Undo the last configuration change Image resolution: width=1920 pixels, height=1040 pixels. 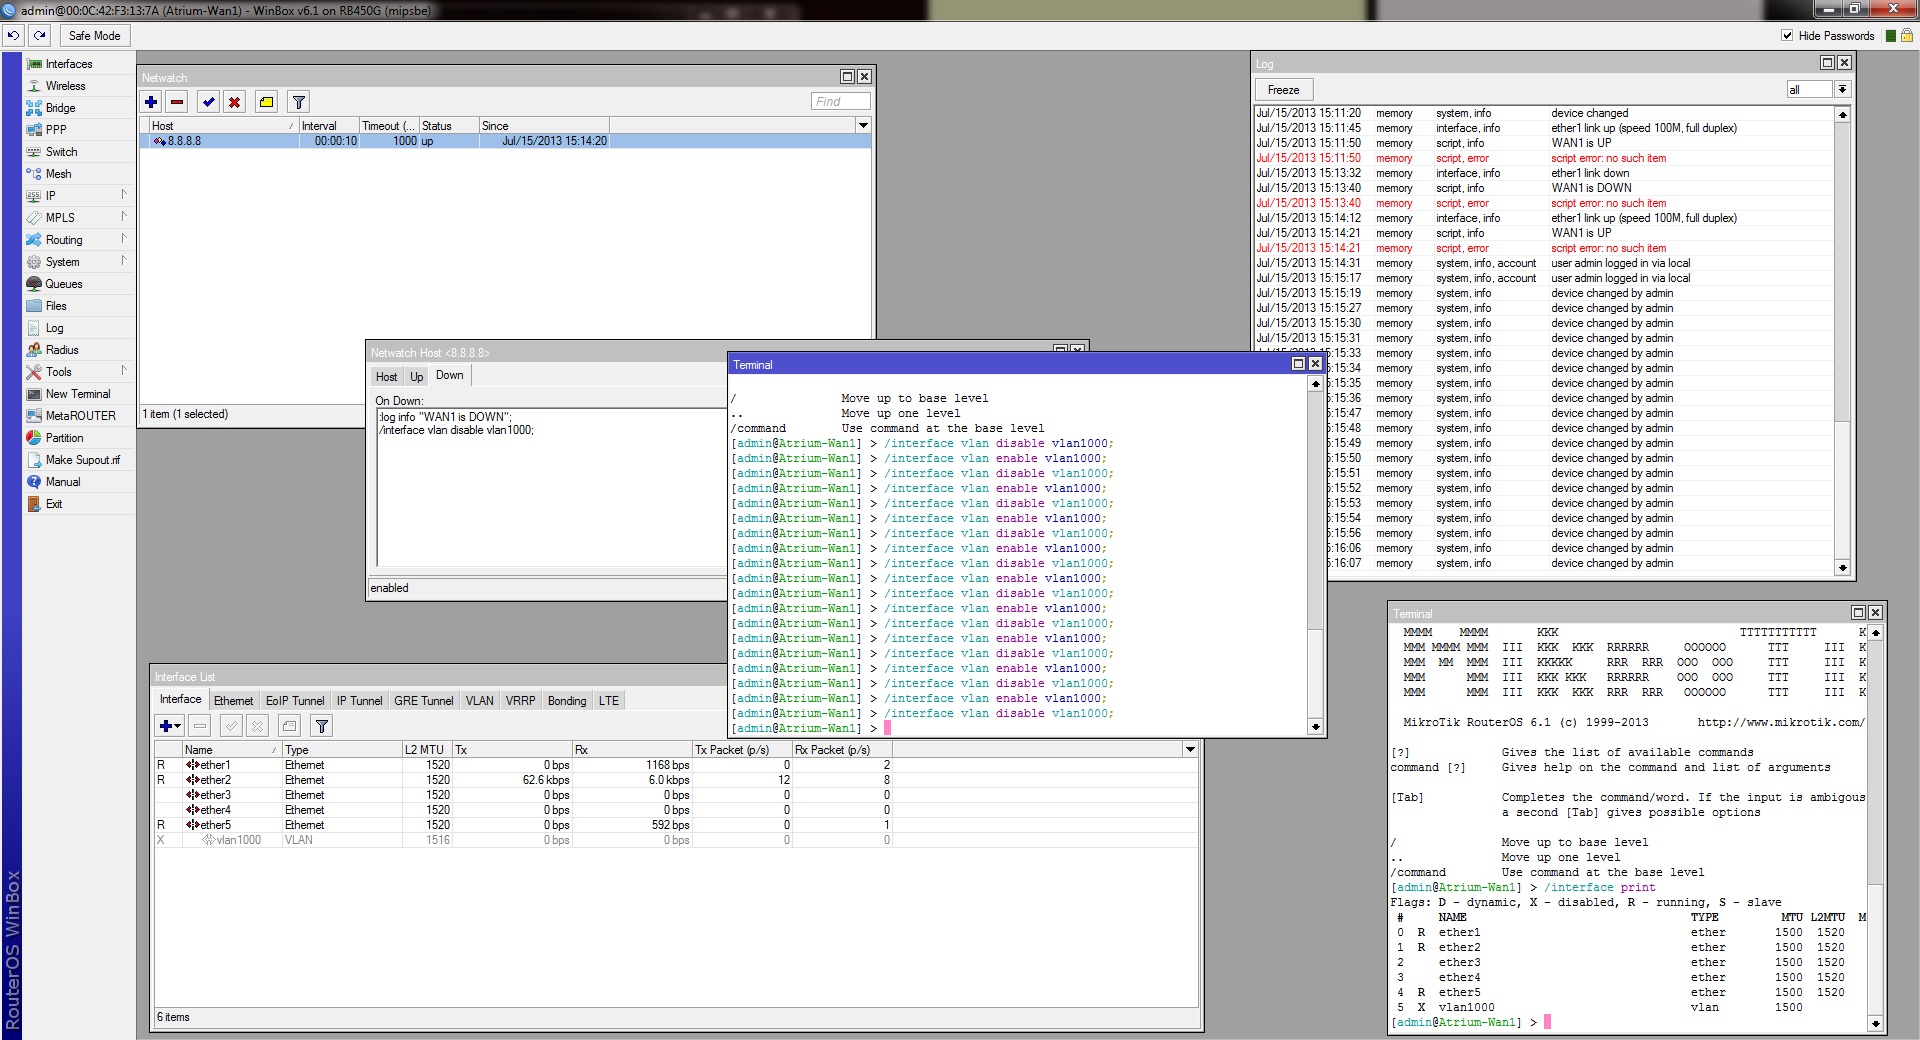point(12,35)
